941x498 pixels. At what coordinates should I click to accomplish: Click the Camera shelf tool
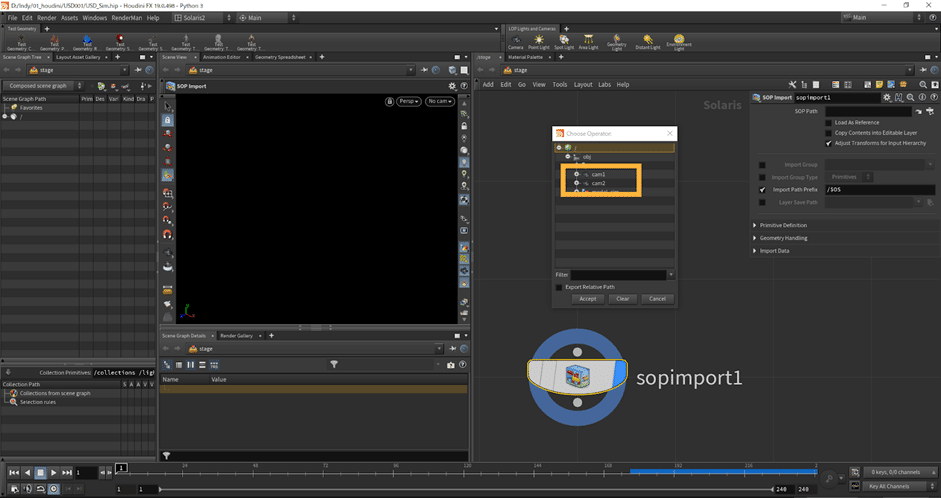515,41
